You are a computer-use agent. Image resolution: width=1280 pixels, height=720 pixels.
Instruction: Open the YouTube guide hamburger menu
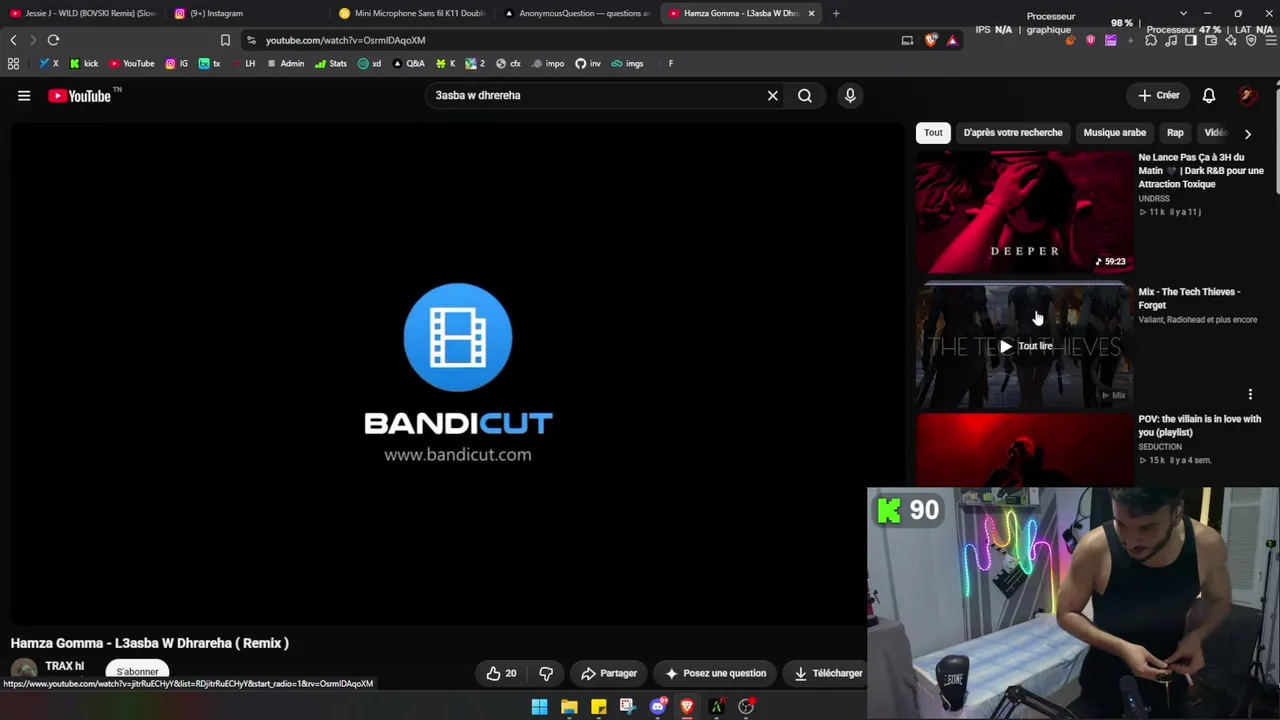(24, 96)
